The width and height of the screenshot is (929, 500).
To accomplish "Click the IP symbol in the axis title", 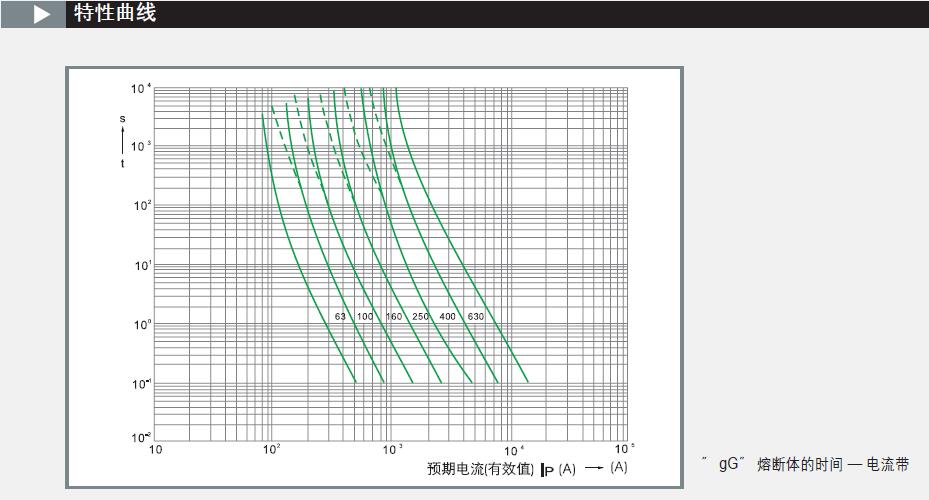I will pos(548,469).
